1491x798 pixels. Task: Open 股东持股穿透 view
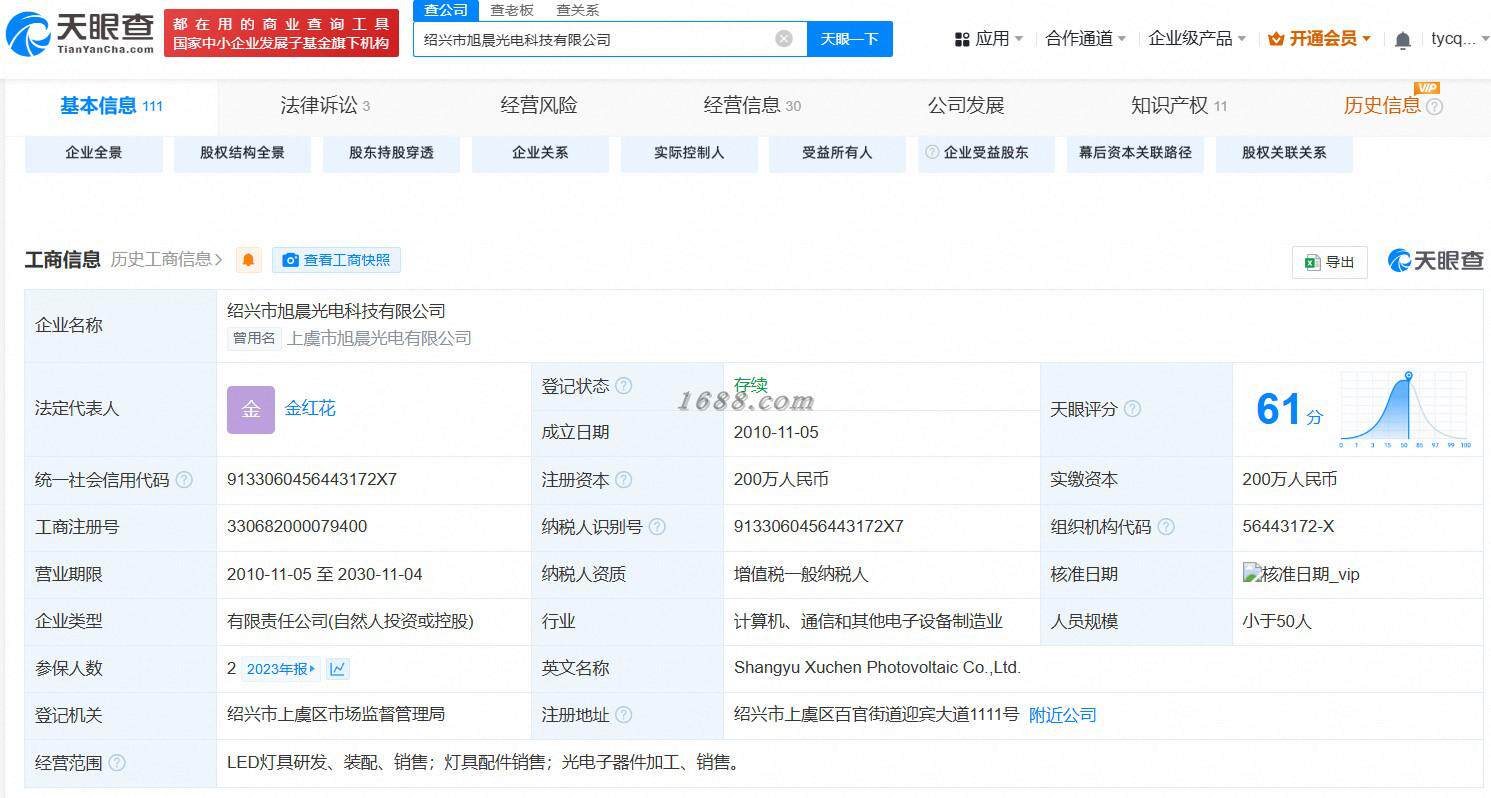[391, 153]
